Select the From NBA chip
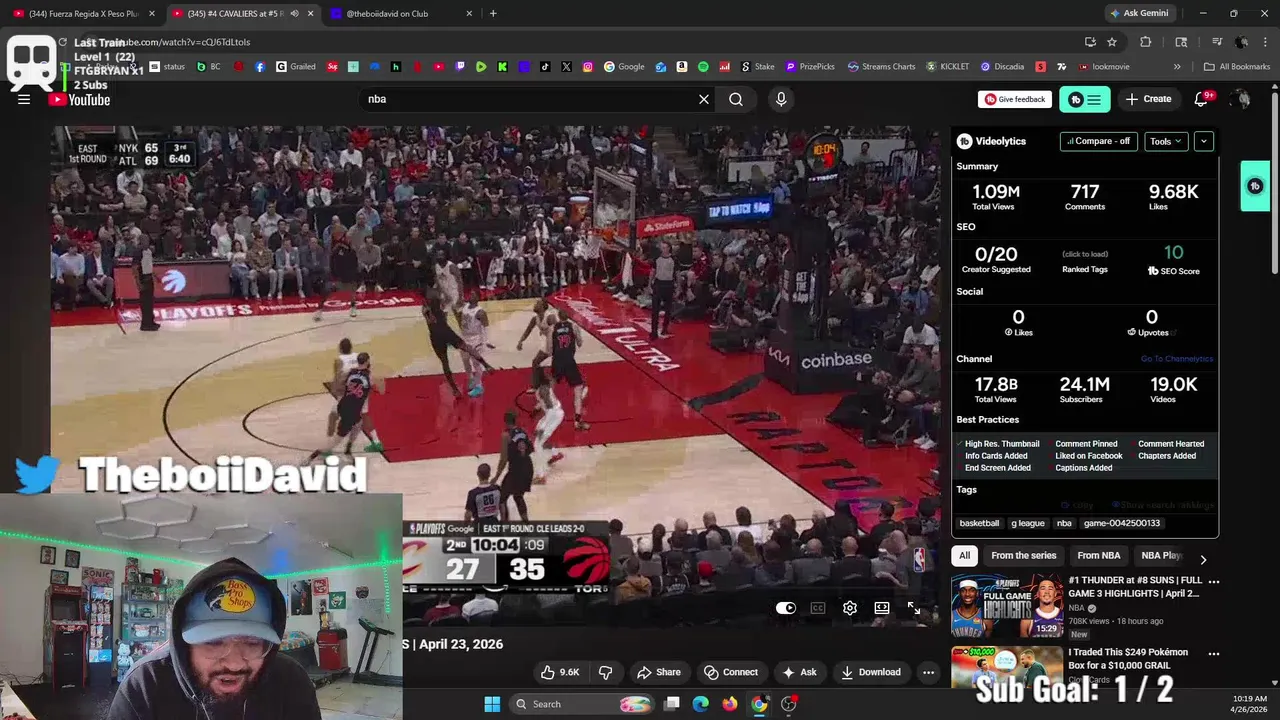This screenshot has width=1280, height=720. (x=1099, y=555)
